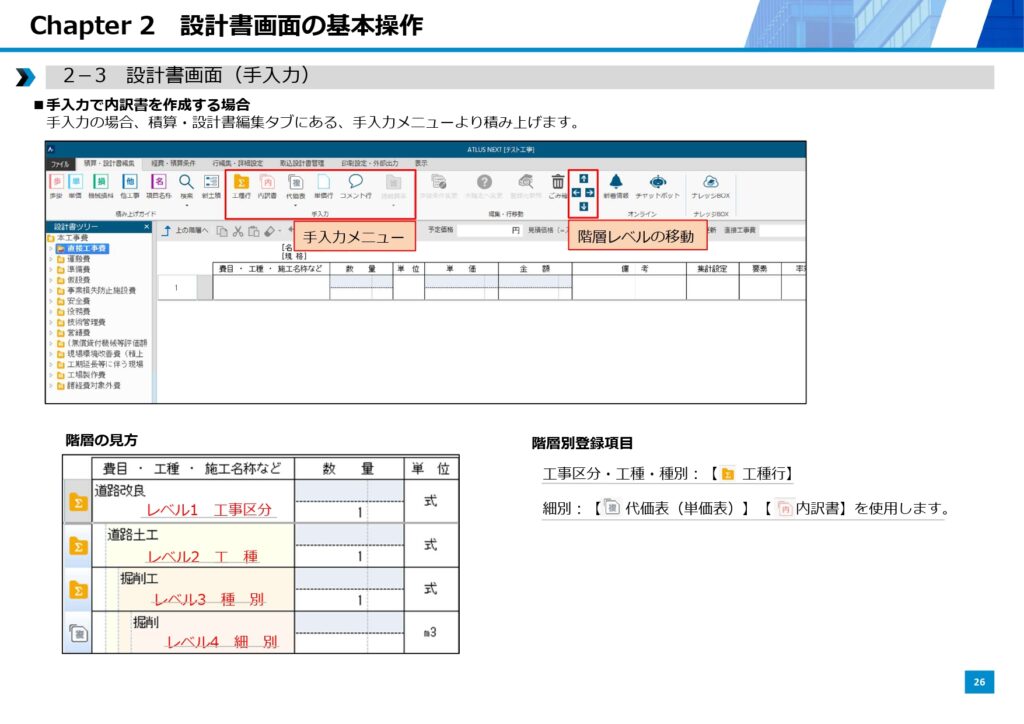Open the ファイル menu tab
Viewport: 1024px width, 724px height.
[x=60, y=162]
